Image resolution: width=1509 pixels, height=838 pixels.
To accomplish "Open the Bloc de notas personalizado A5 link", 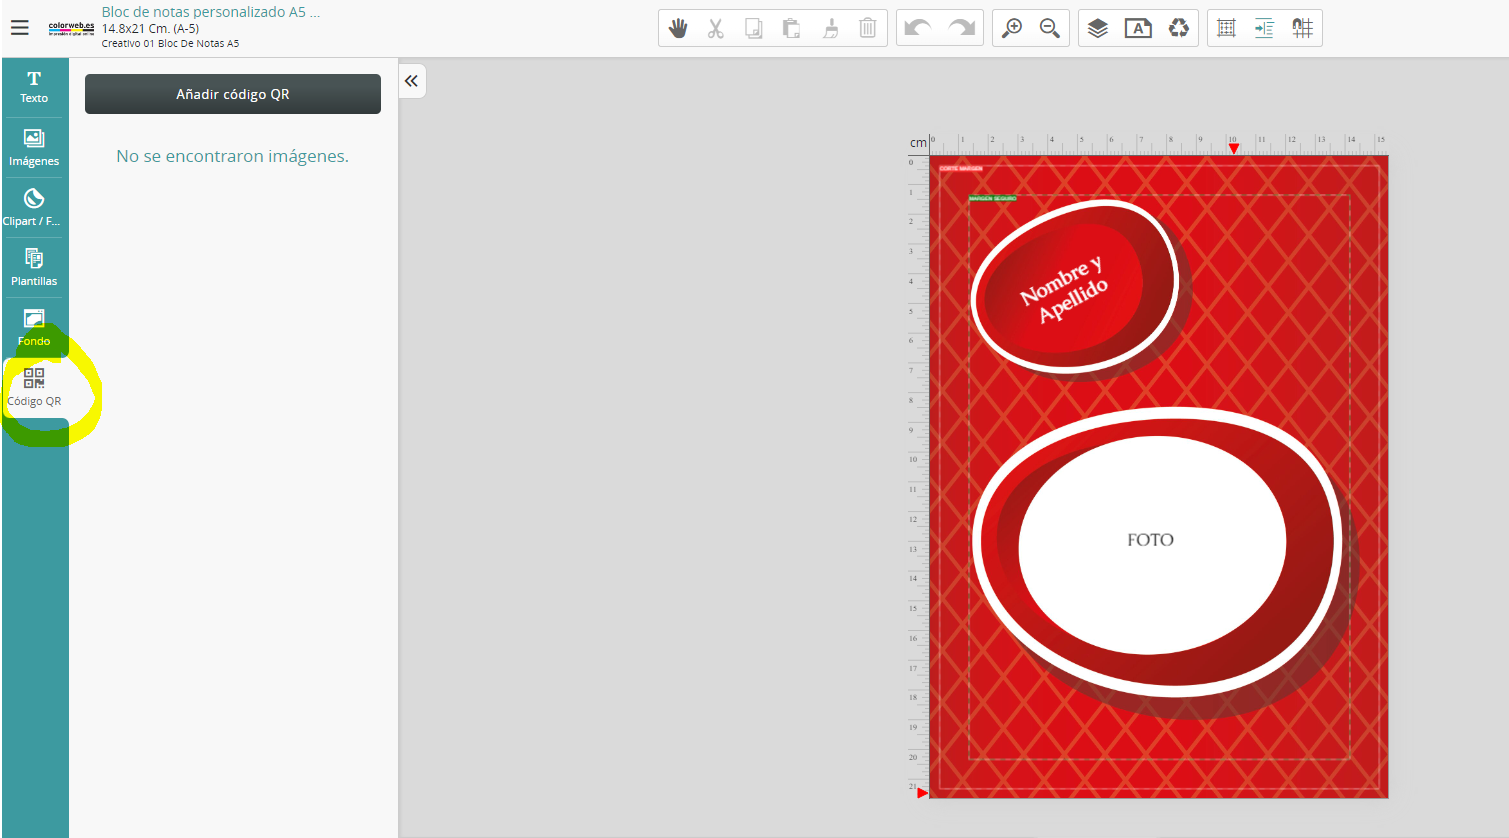I will pyautogui.click(x=209, y=12).
